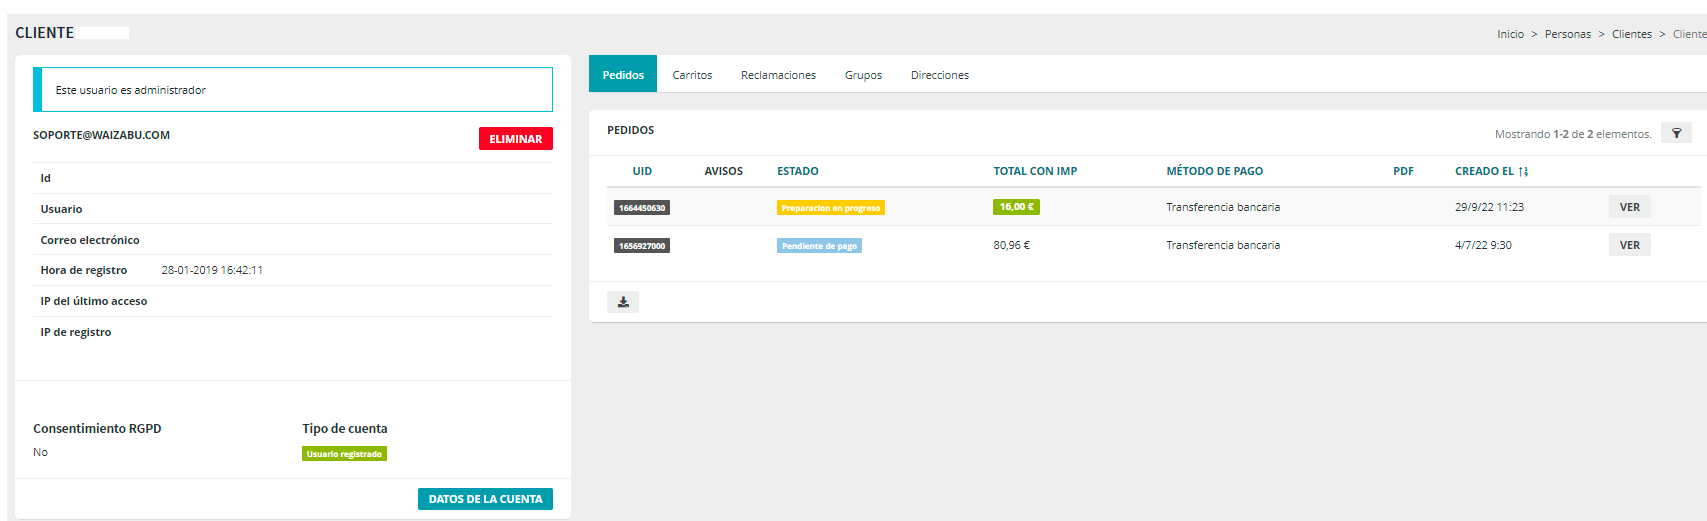Screen dimensions: 1707x521
Task: Click order UID badge 1664450630
Action: coord(642,208)
